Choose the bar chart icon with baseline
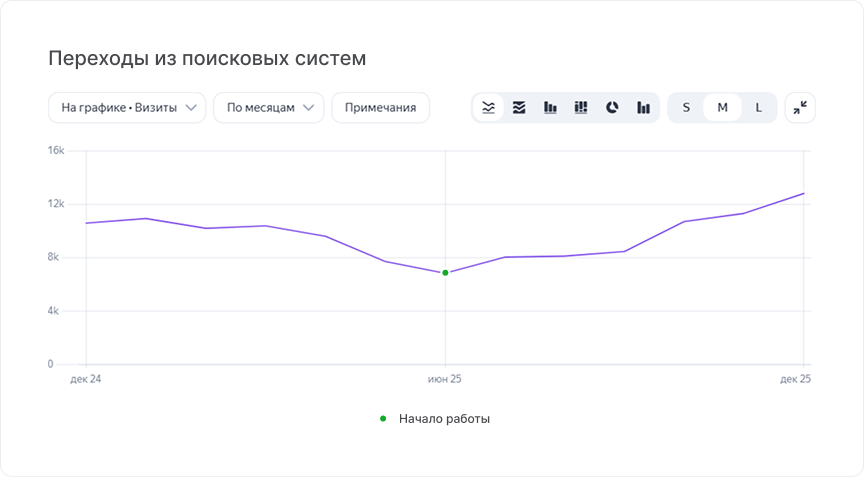The image size is (864, 477). coord(550,108)
